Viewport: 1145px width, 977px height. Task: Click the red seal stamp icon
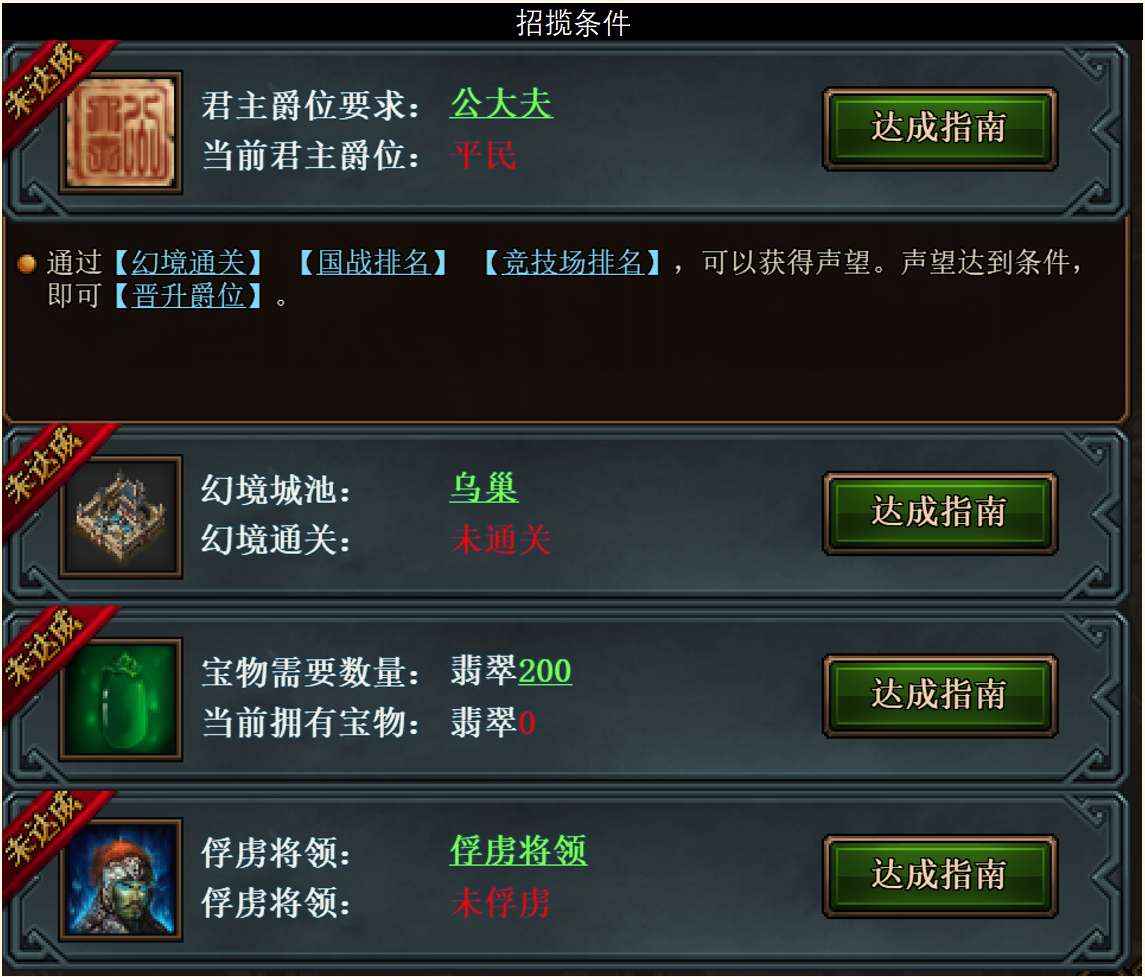point(120,132)
